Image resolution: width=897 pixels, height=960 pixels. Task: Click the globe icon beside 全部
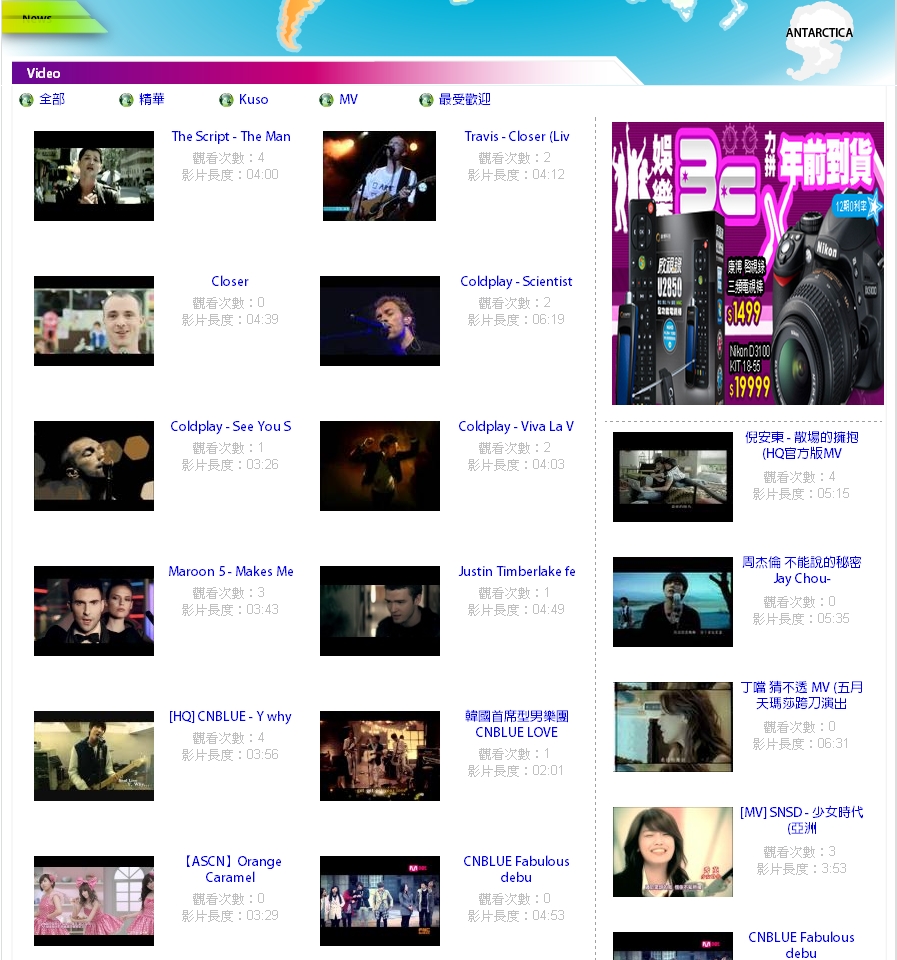(x=26, y=100)
